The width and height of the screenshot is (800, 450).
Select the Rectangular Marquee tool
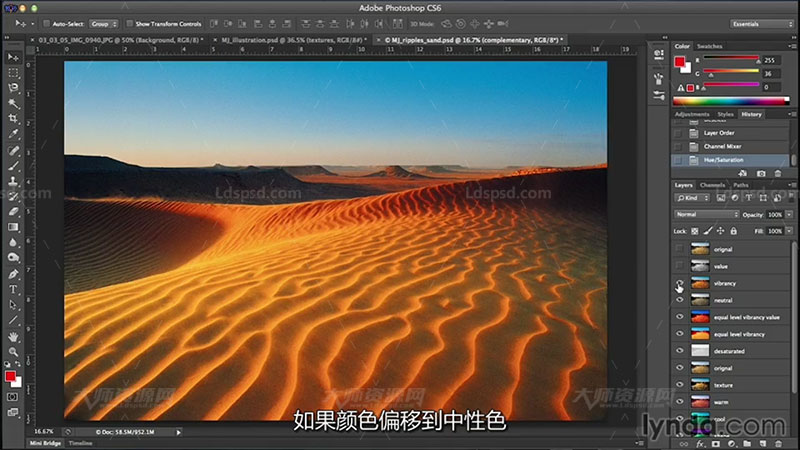13,72
